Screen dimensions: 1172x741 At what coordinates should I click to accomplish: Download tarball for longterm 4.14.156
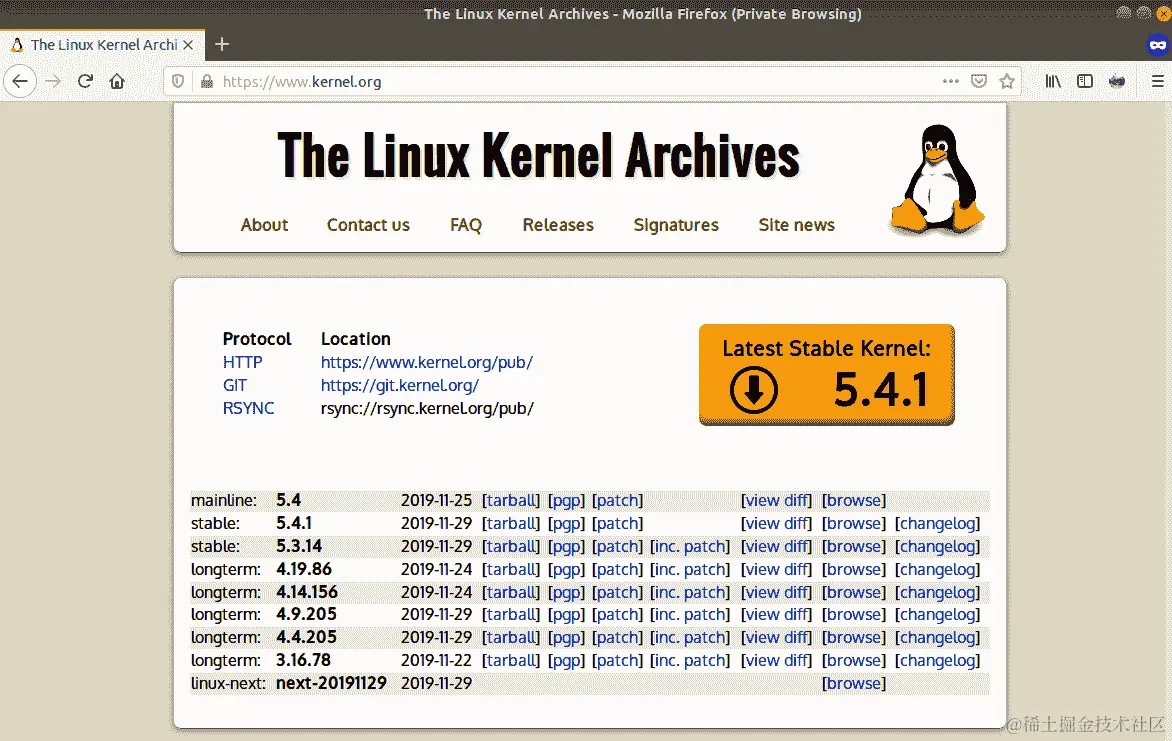point(511,593)
